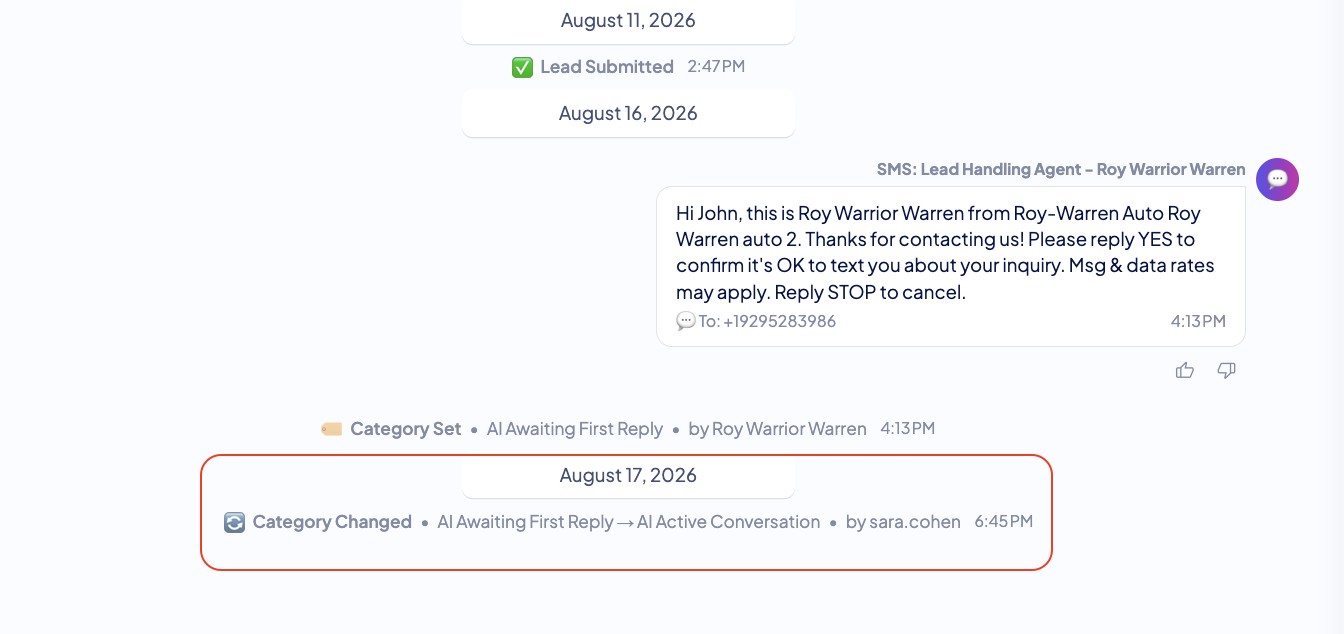Open the purple chat bubble avatar
This screenshot has height=634, width=1344.
pyautogui.click(x=1277, y=180)
